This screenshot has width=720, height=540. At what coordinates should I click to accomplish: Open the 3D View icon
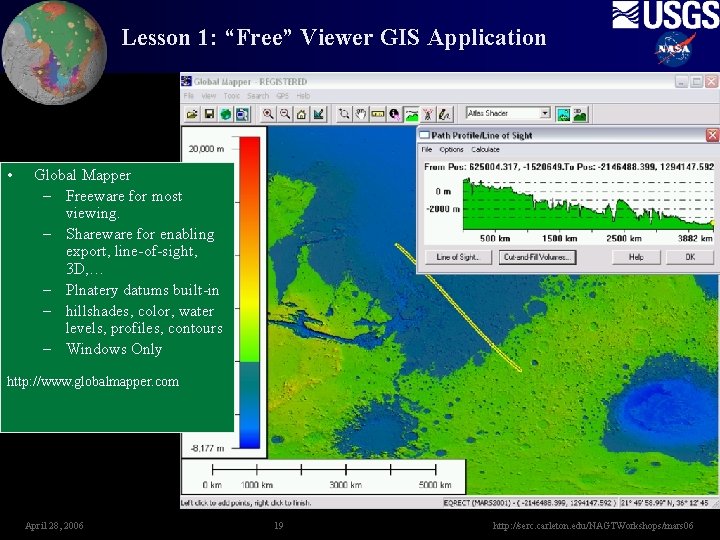coord(580,114)
